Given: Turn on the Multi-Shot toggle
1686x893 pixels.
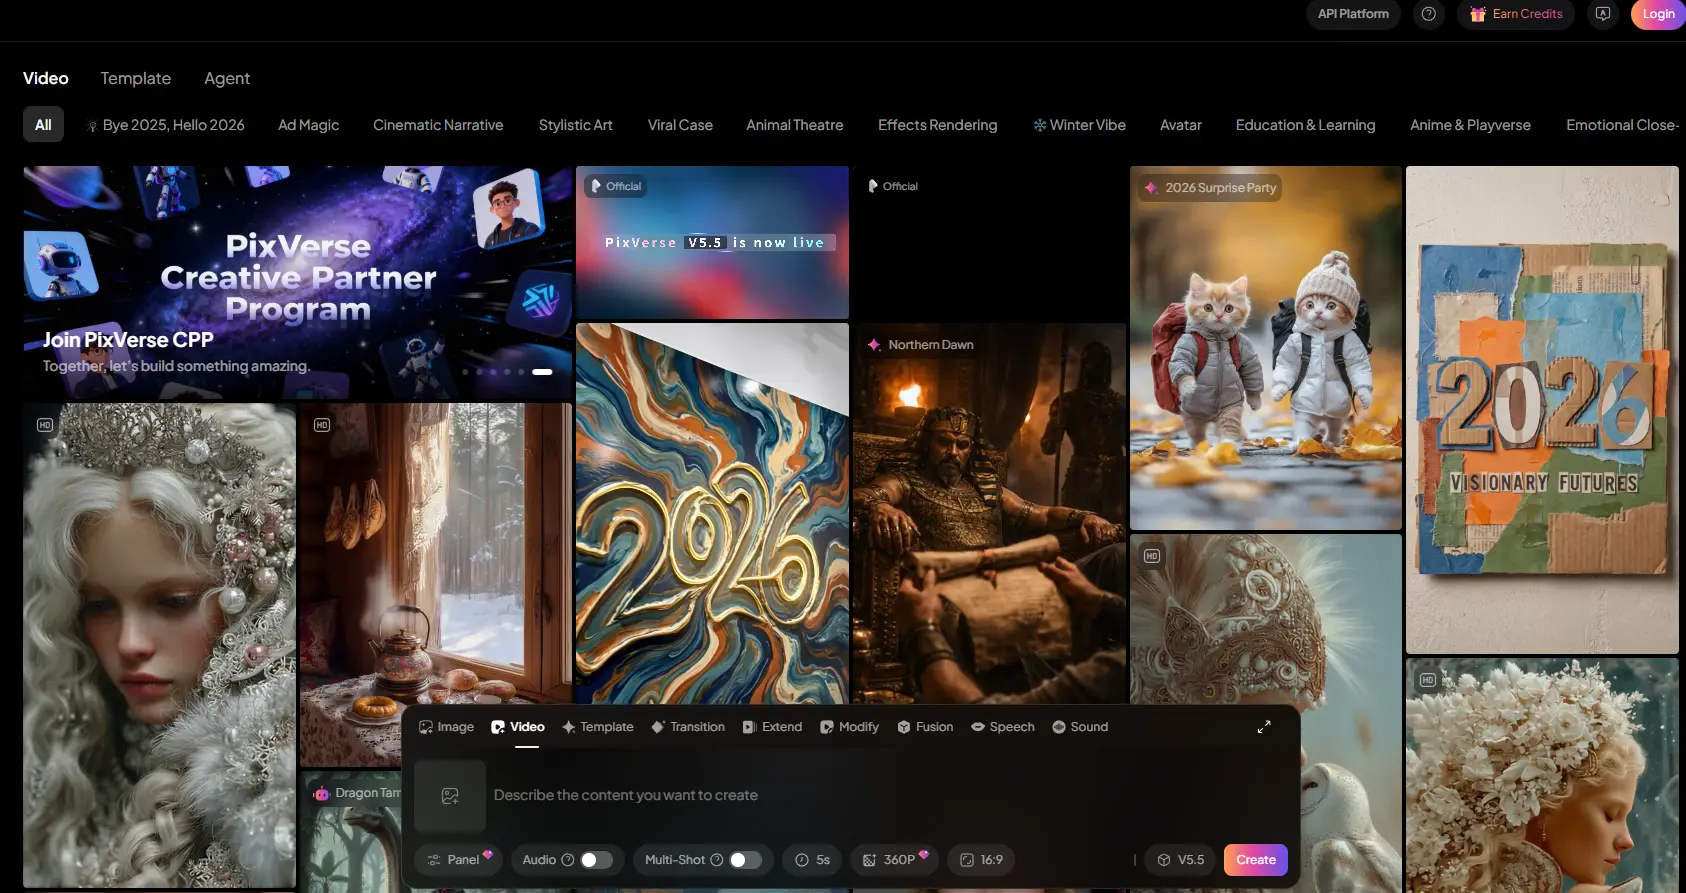Looking at the screenshot, I should [x=745, y=860].
